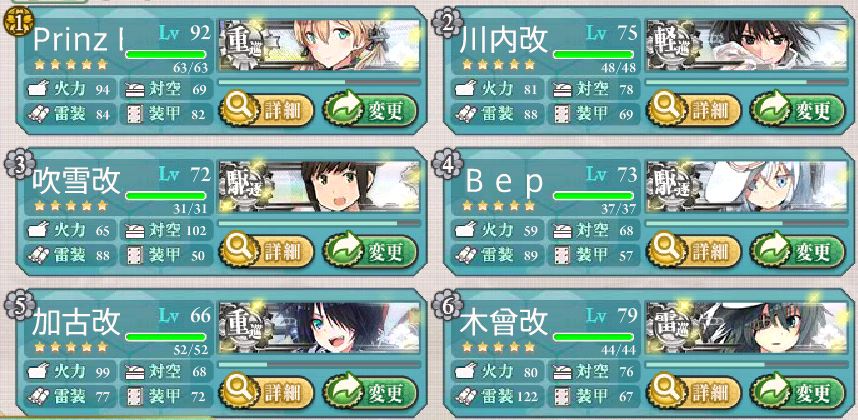Click the 火力 firepower icon of 加古改
The height and width of the screenshot is (420, 858).
tap(37, 372)
